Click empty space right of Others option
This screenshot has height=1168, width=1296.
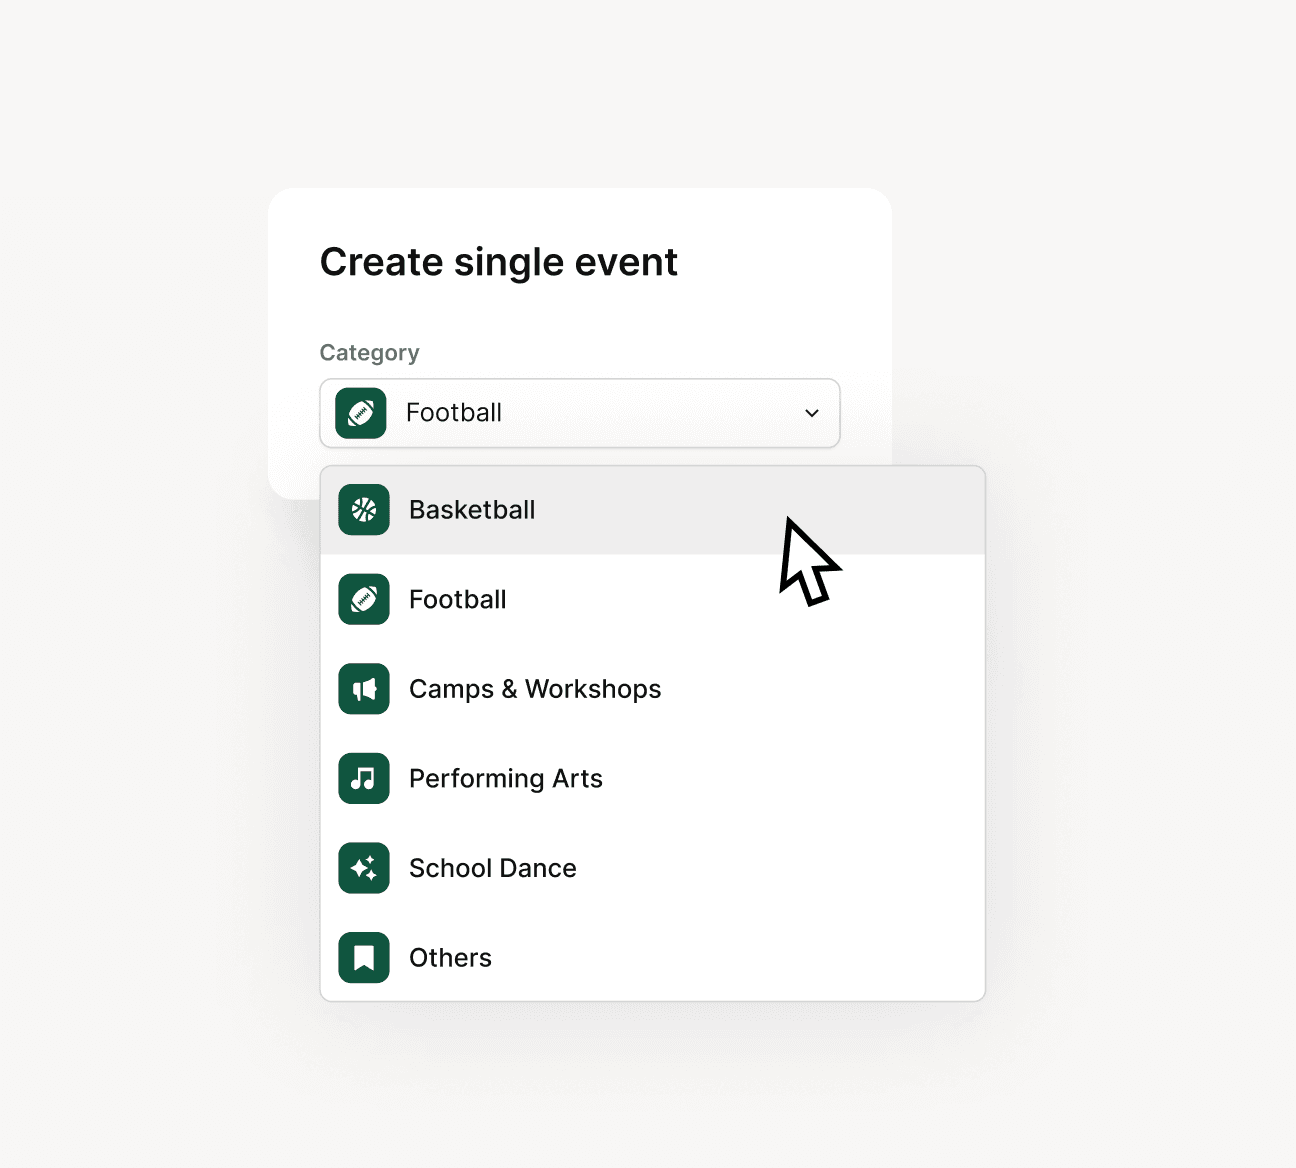point(740,957)
